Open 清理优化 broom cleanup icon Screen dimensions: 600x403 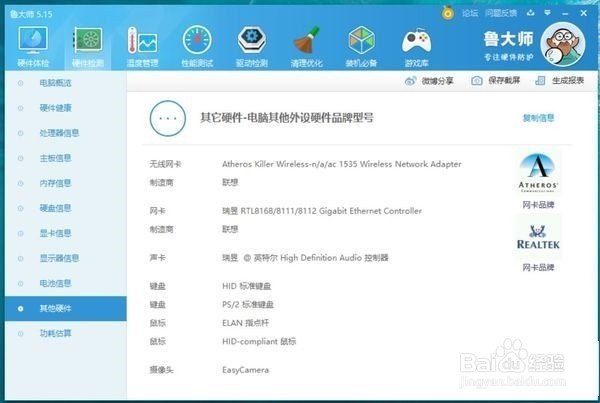click(307, 40)
